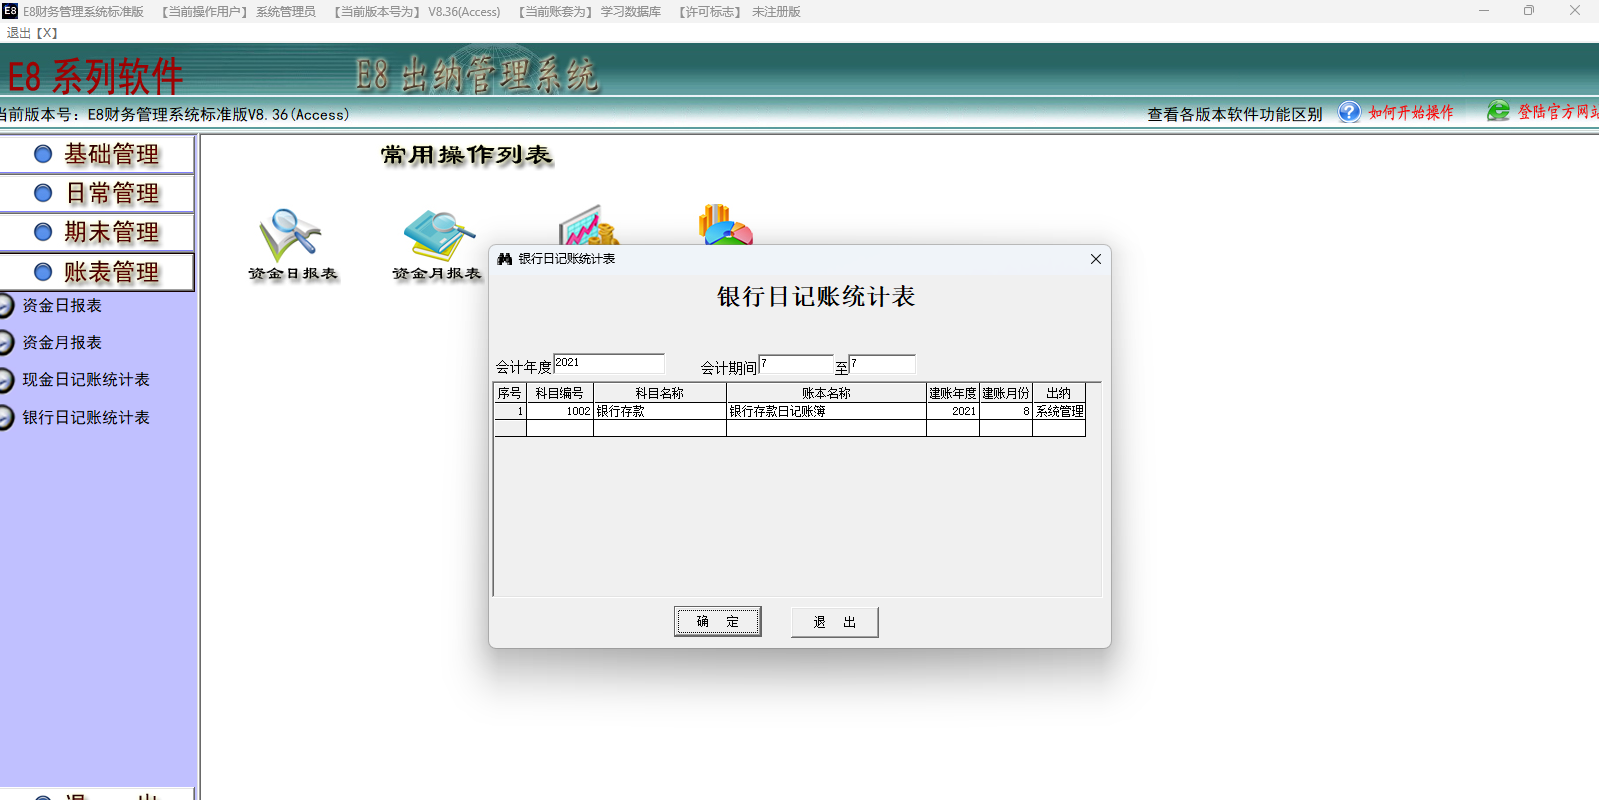The height and width of the screenshot is (800, 1599).
Task: Close the 银行日记账统计表 dialog
Action: 1095,259
